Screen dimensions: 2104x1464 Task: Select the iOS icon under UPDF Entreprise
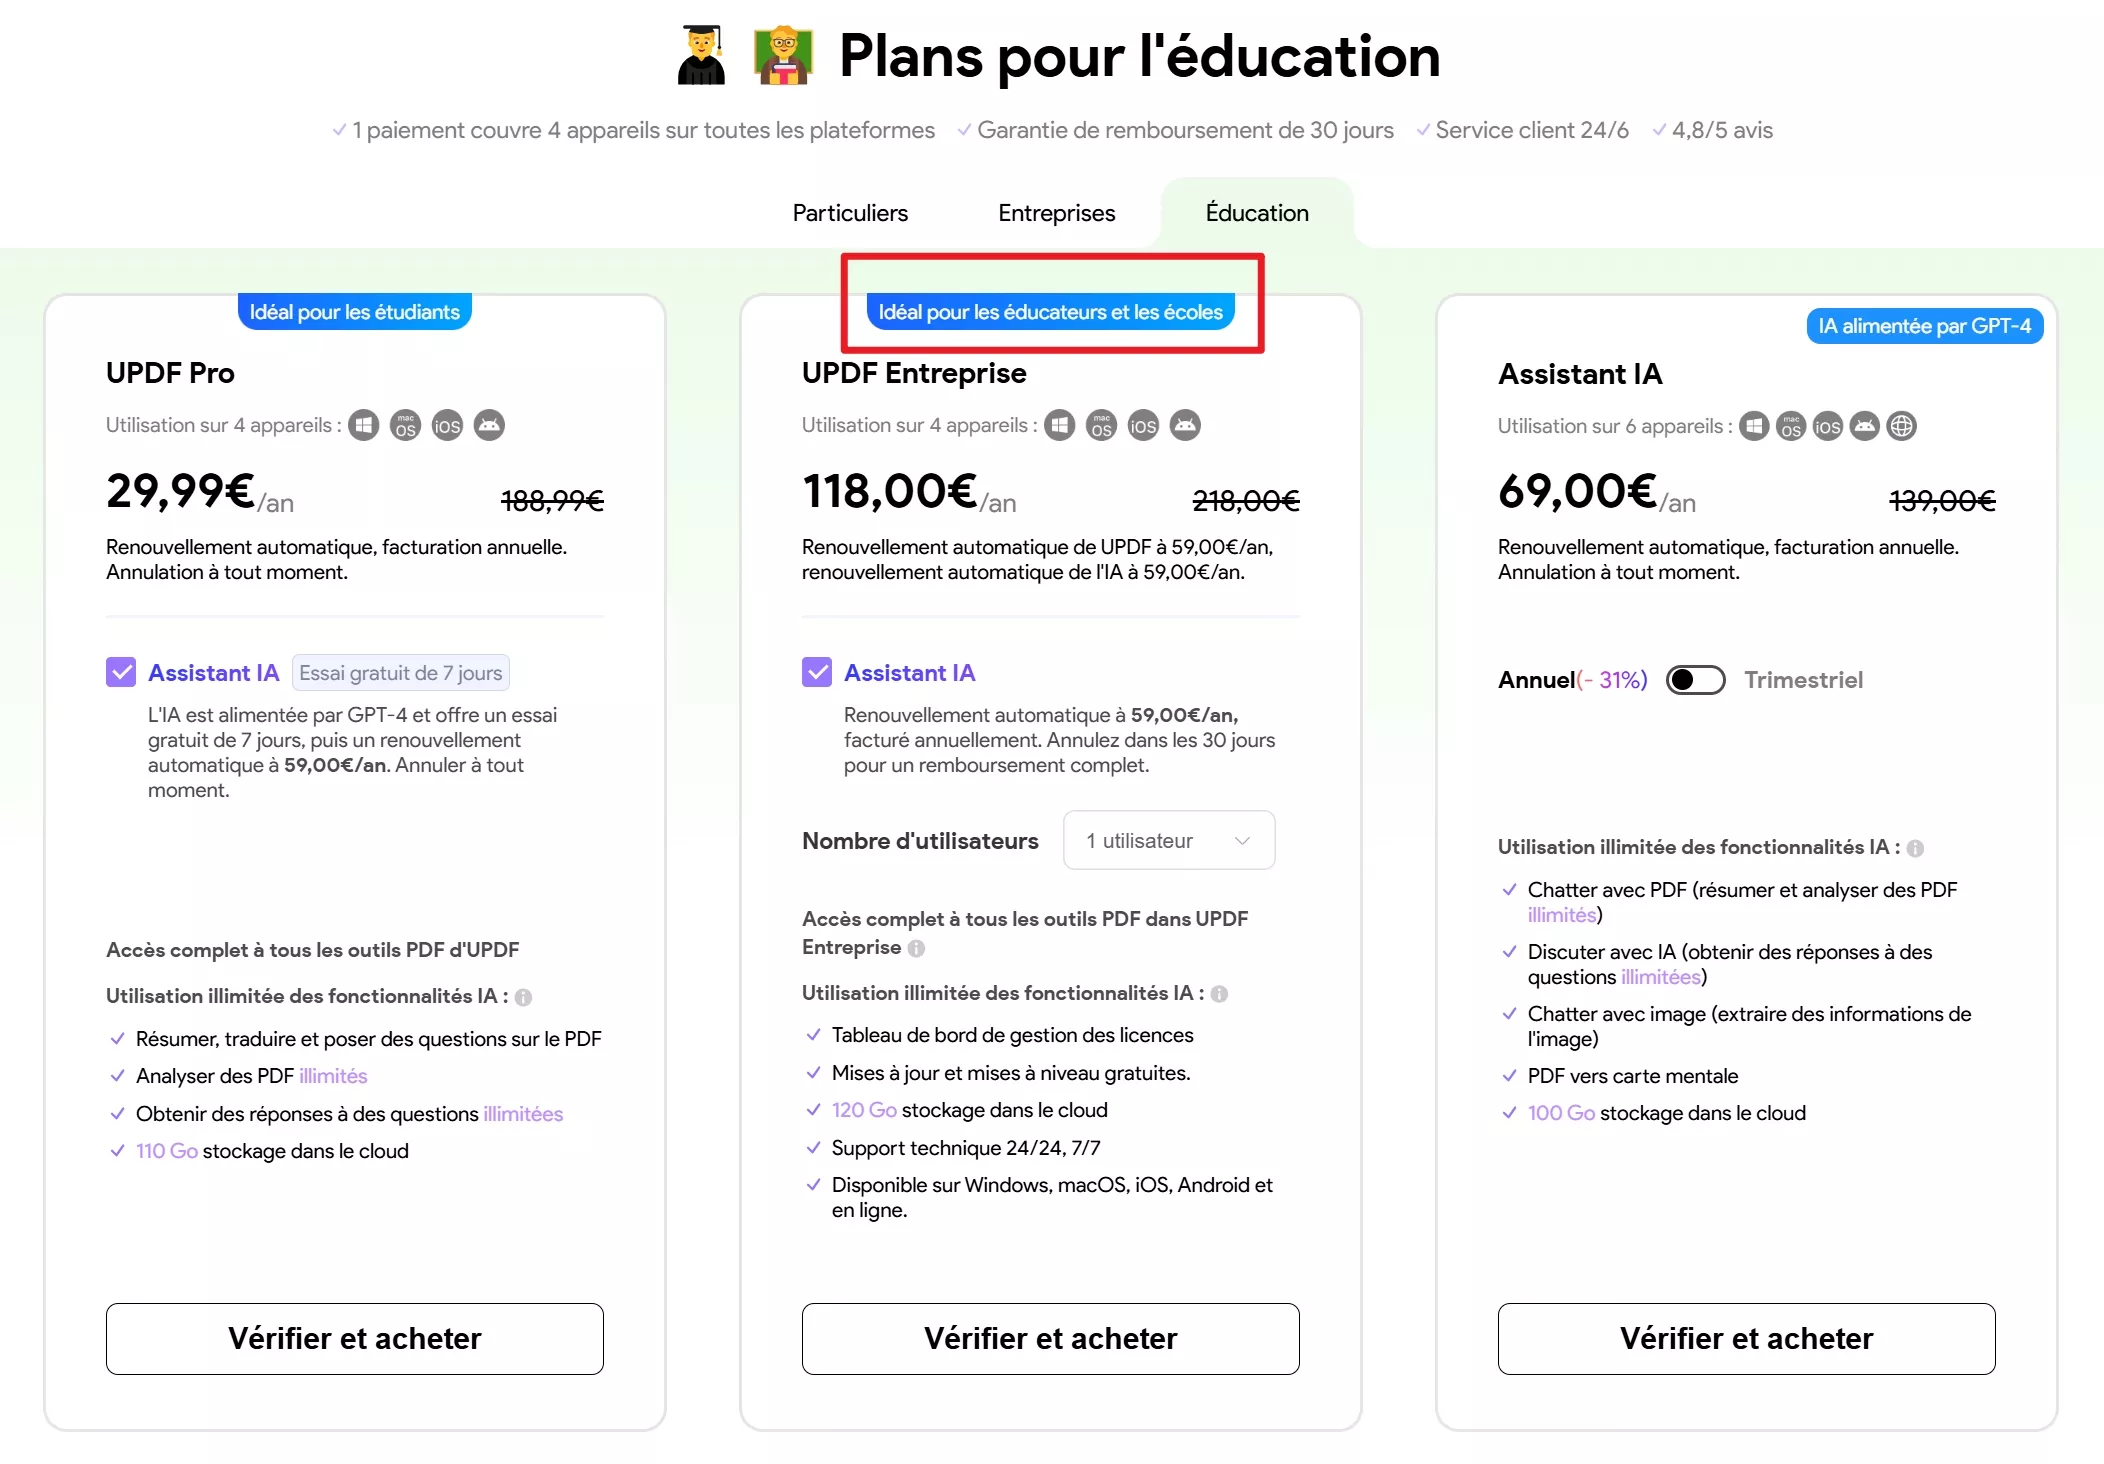pyautogui.click(x=1142, y=425)
